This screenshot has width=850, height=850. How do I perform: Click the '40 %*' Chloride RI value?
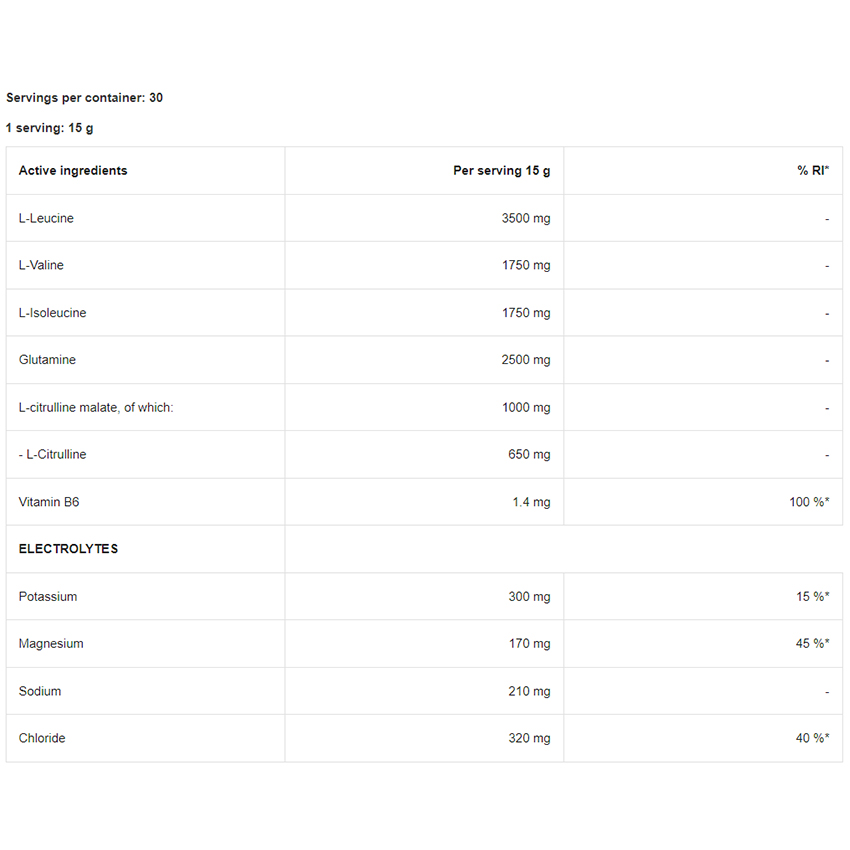[812, 739]
